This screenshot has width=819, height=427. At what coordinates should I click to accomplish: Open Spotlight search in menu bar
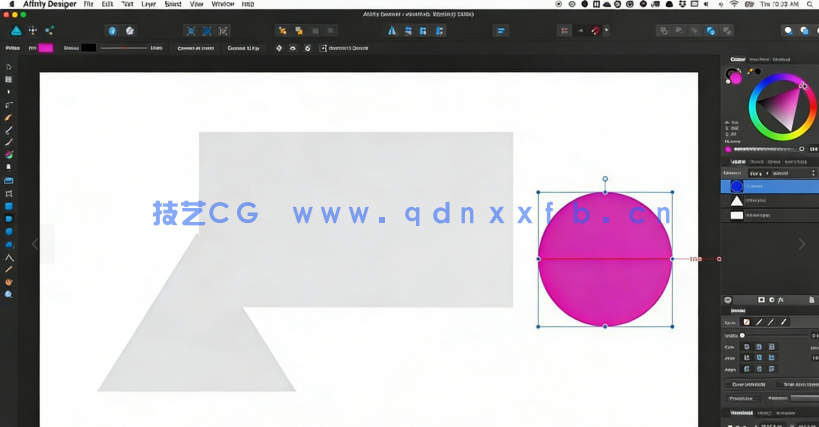tap(811, 4)
